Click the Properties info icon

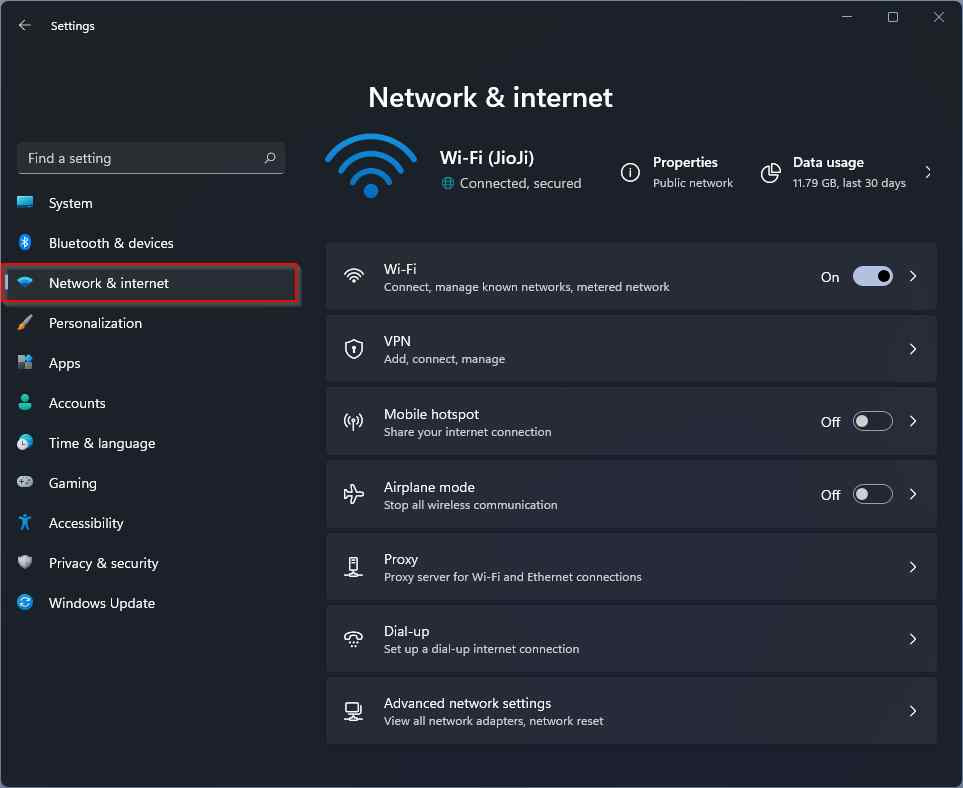[630, 172]
